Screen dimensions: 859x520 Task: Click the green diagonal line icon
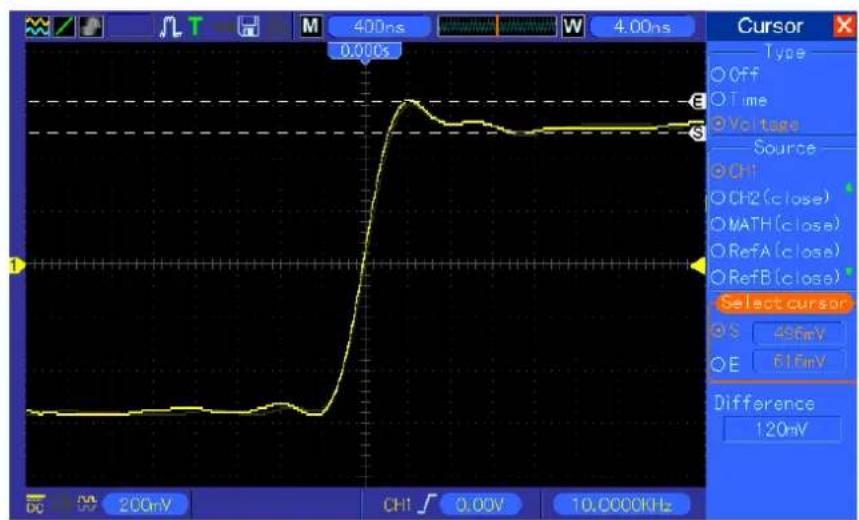64,26
